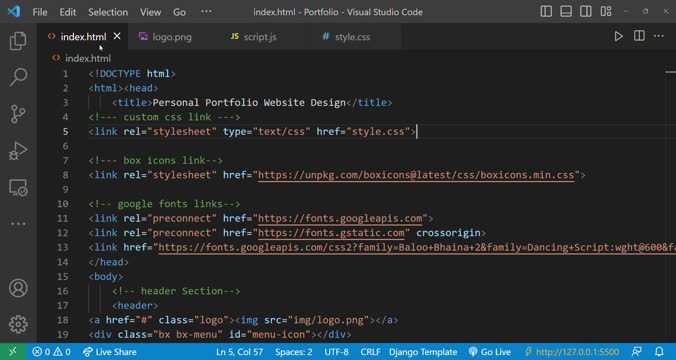Image resolution: width=676 pixels, height=360 pixels.
Task: Click the Run play button in editor
Action: coord(618,36)
